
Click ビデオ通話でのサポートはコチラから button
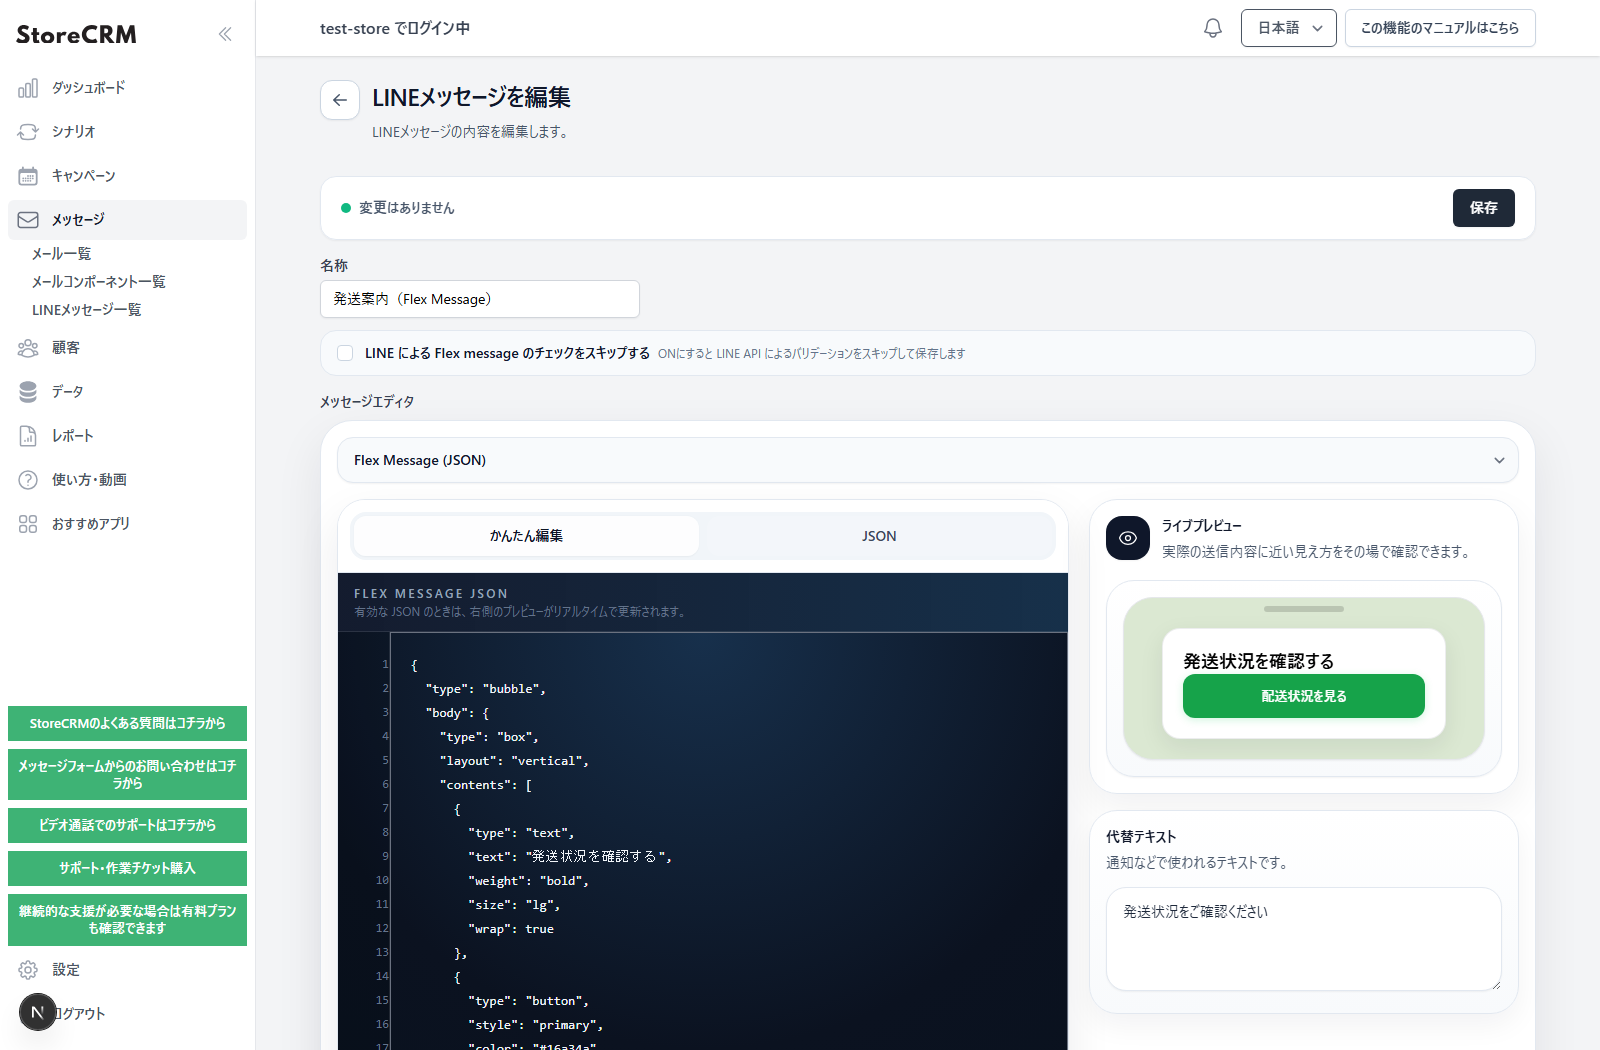pos(127,825)
